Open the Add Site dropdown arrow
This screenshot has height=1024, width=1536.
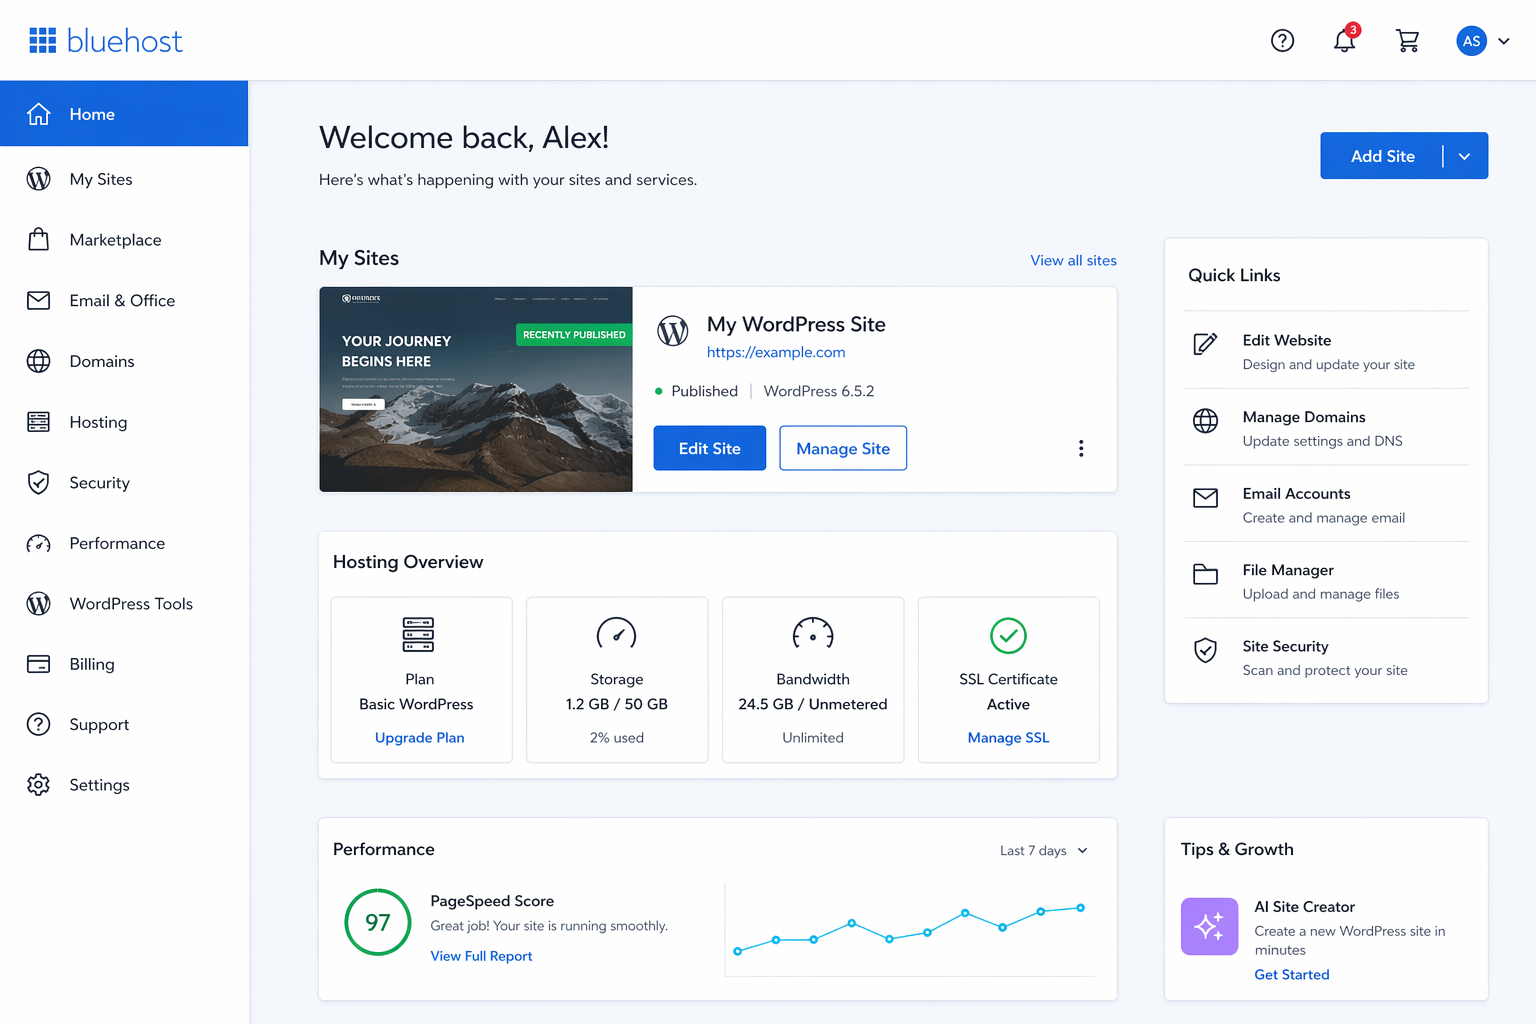[x=1463, y=156]
